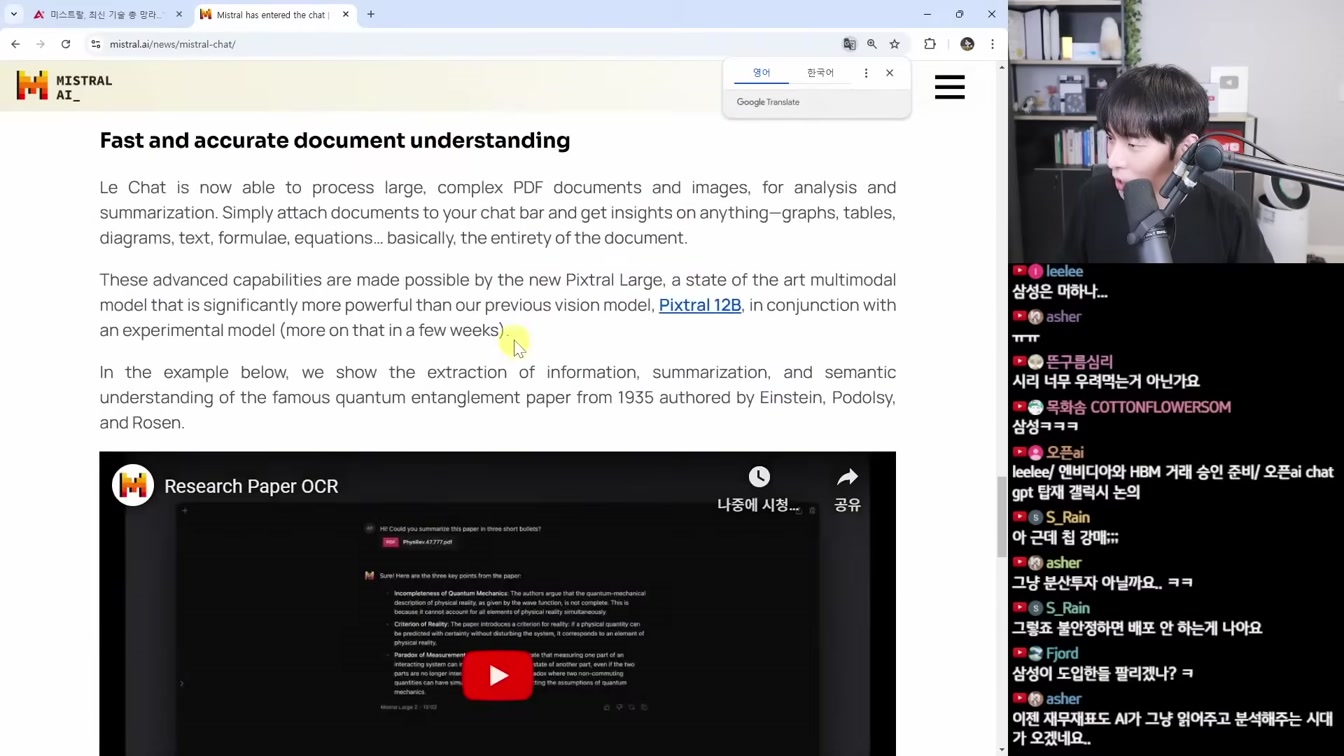Click the webcam video feed of the streamer

pyautogui.click(x=1176, y=131)
